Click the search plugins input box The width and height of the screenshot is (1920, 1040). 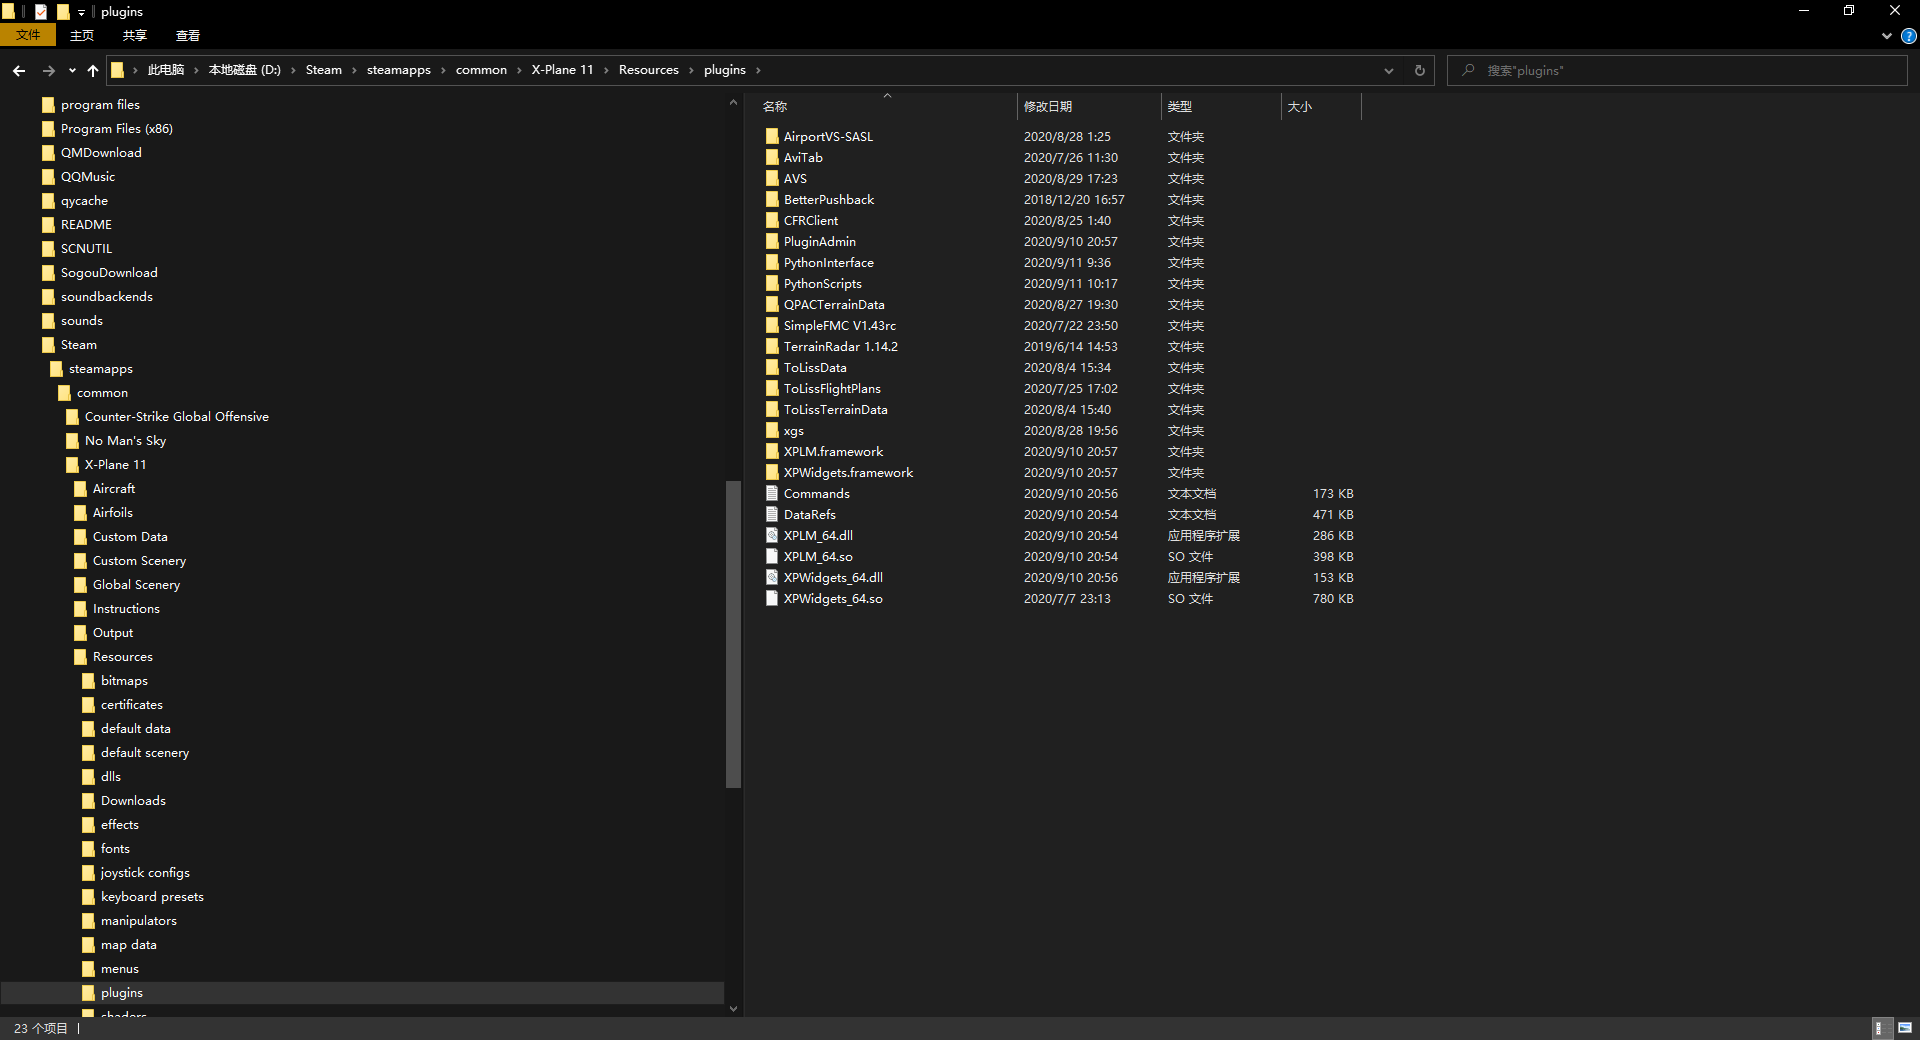click(x=1677, y=70)
